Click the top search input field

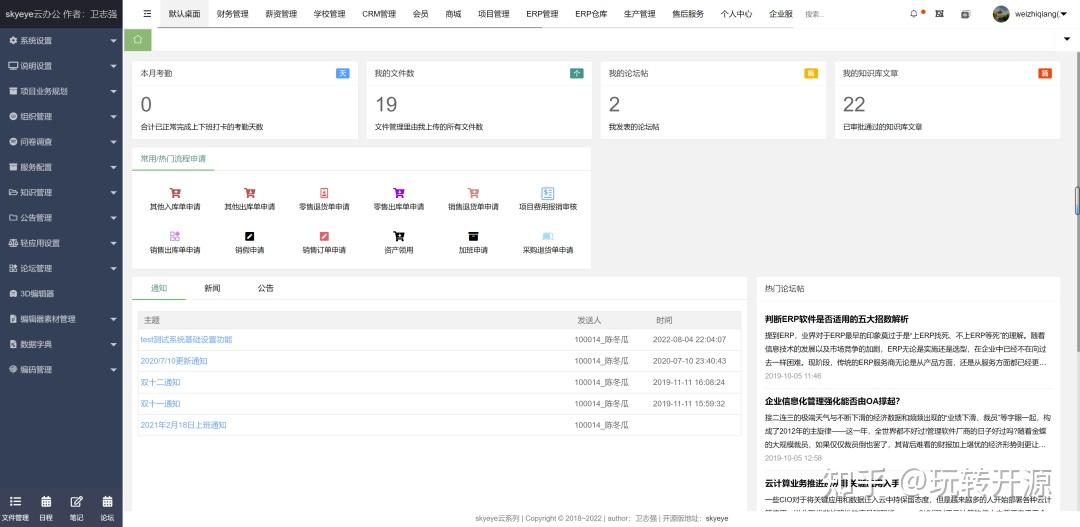[845, 14]
